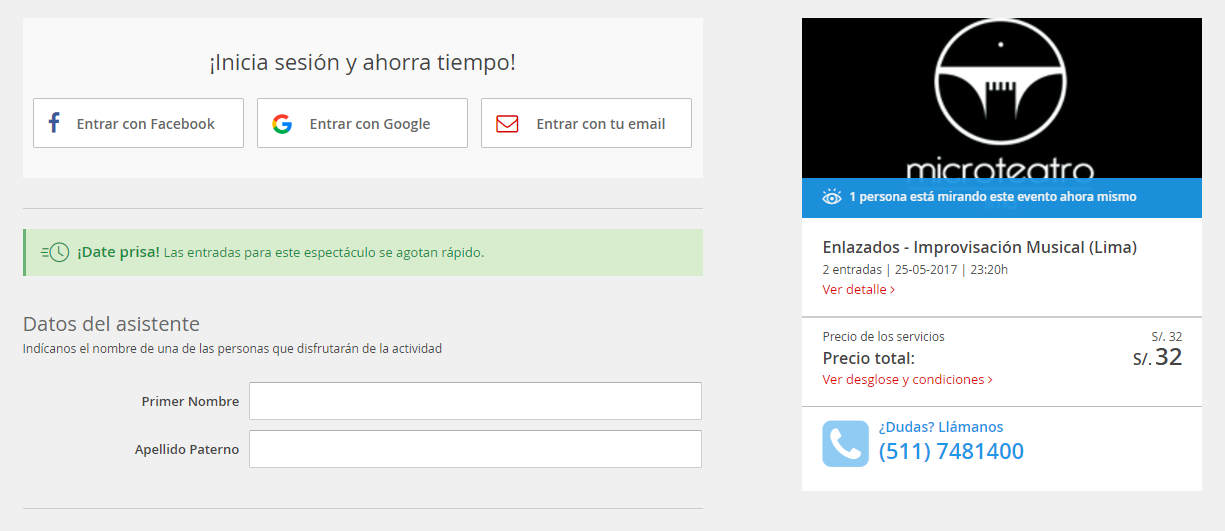
Task: Click the blue phone icon
Action: 845,444
